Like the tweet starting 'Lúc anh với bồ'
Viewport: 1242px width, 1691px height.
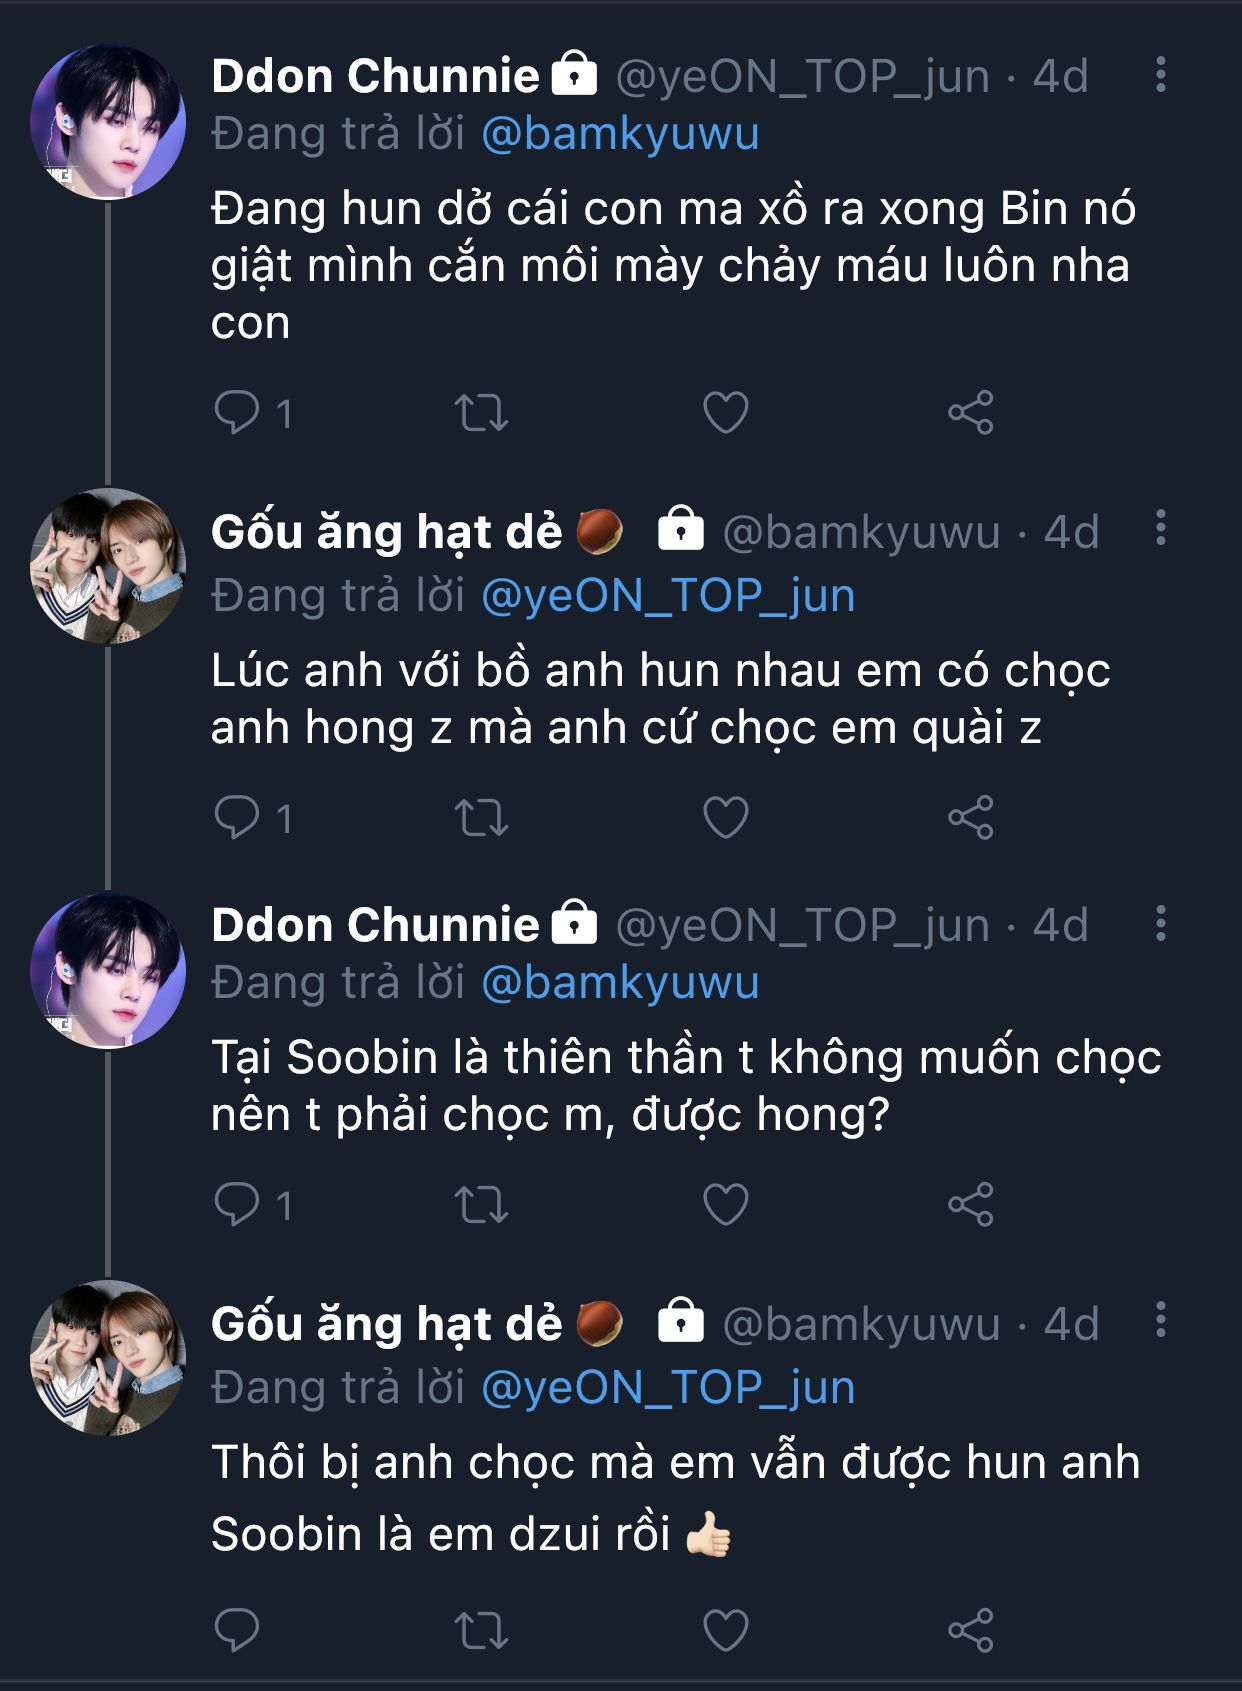pyautogui.click(x=725, y=817)
